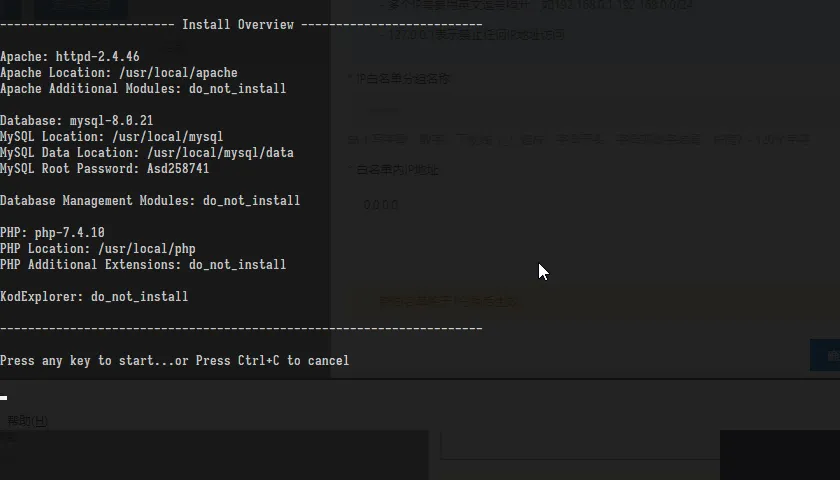Viewport: 840px width, 480px height.
Task: Click the 'MySQL Location: /usr/local/mysql' line
Action: click(111, 137)
